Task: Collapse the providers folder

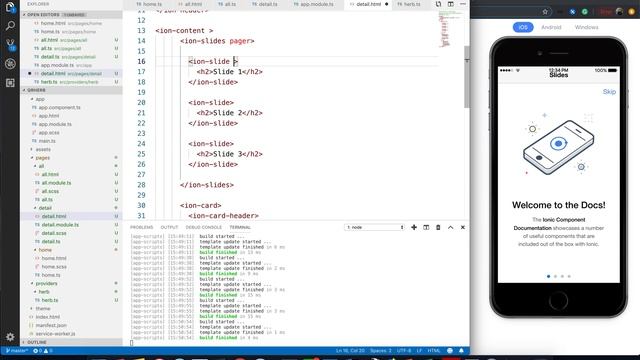Action: pyautogui.click(x=46, y=283)
